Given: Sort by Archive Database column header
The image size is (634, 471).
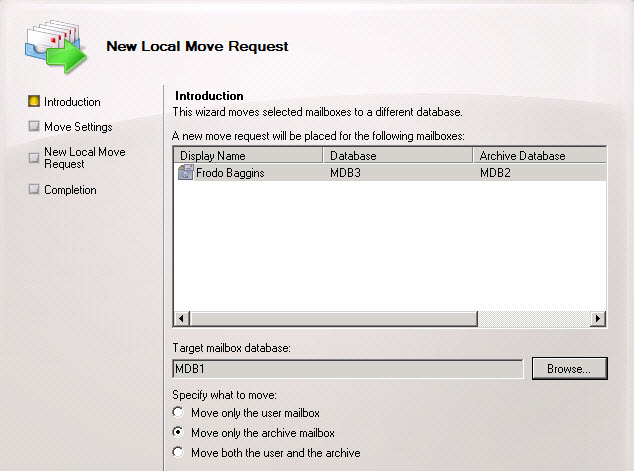Looking at the screenshot, I should [x=538, y=156].
